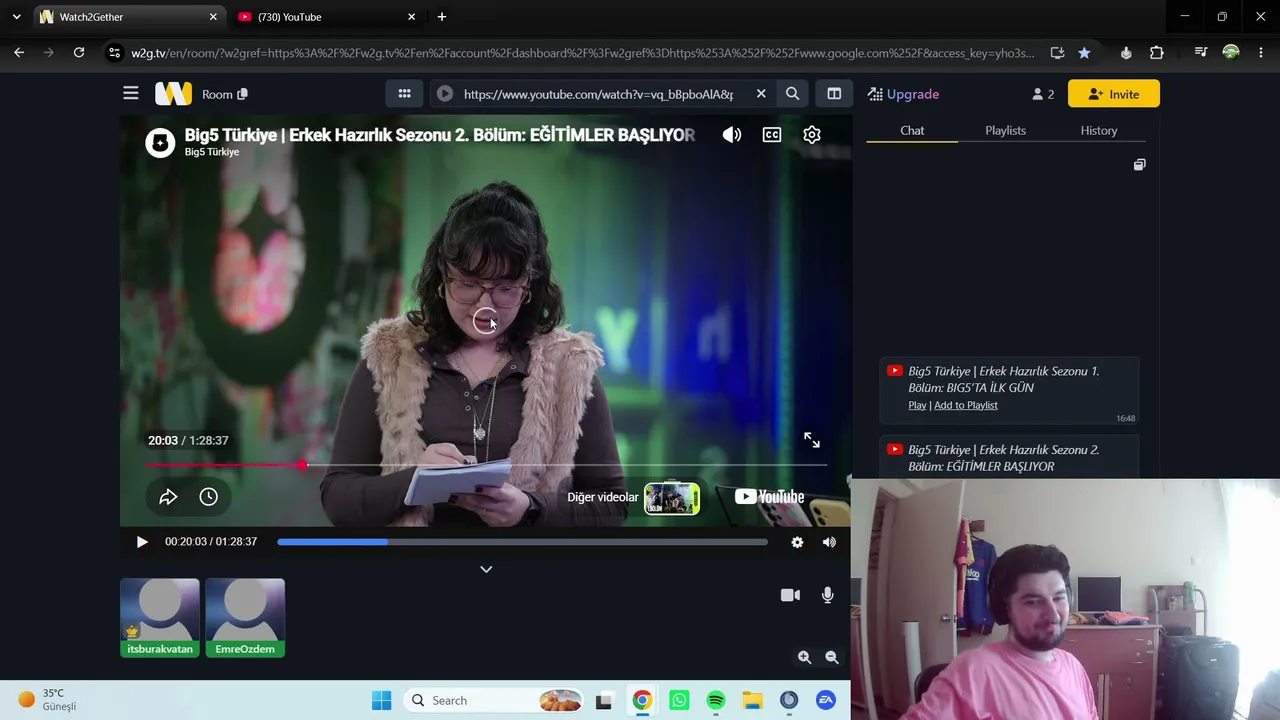This screenshot has width=1280, height=720.
Task: Reload the current page
Action: 79,53
